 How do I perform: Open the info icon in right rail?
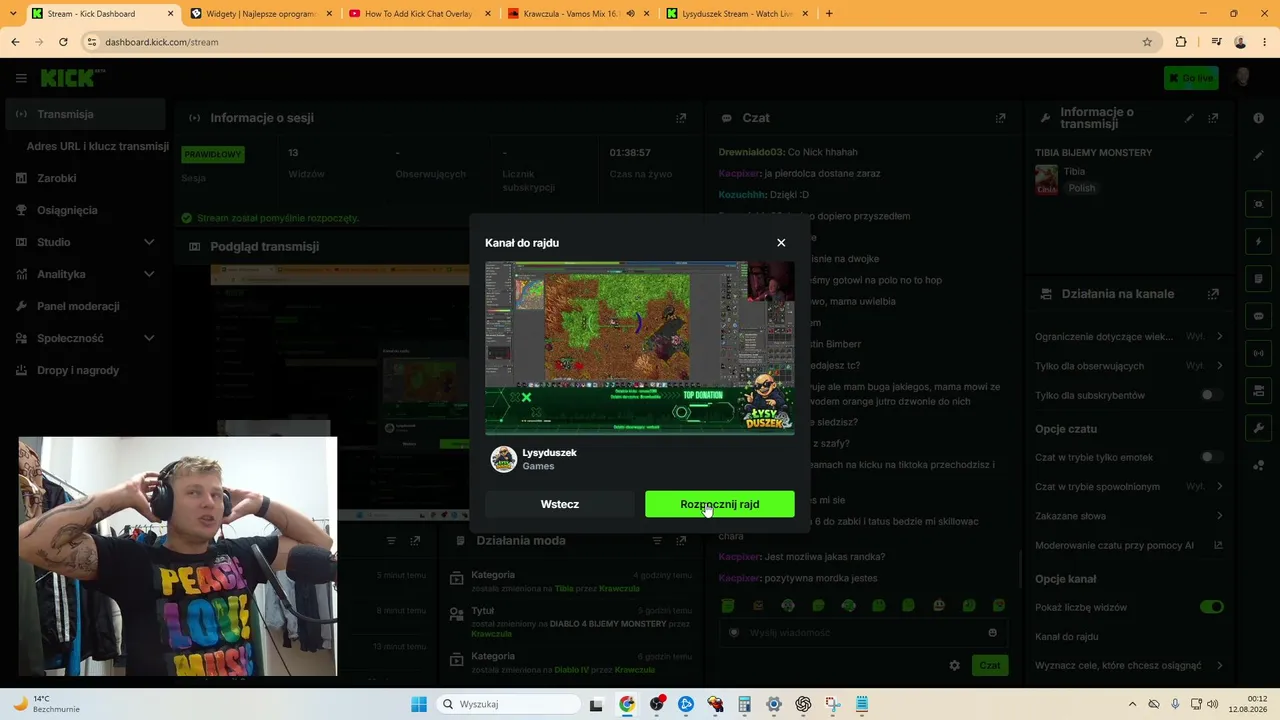point(1259,118)
